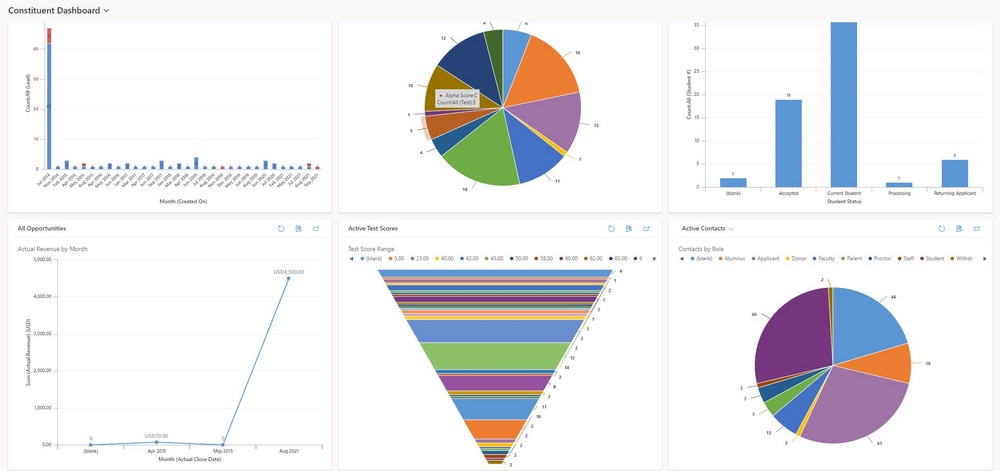
Task: Advance Contacts by Role legend right
Action: [985, 259]
